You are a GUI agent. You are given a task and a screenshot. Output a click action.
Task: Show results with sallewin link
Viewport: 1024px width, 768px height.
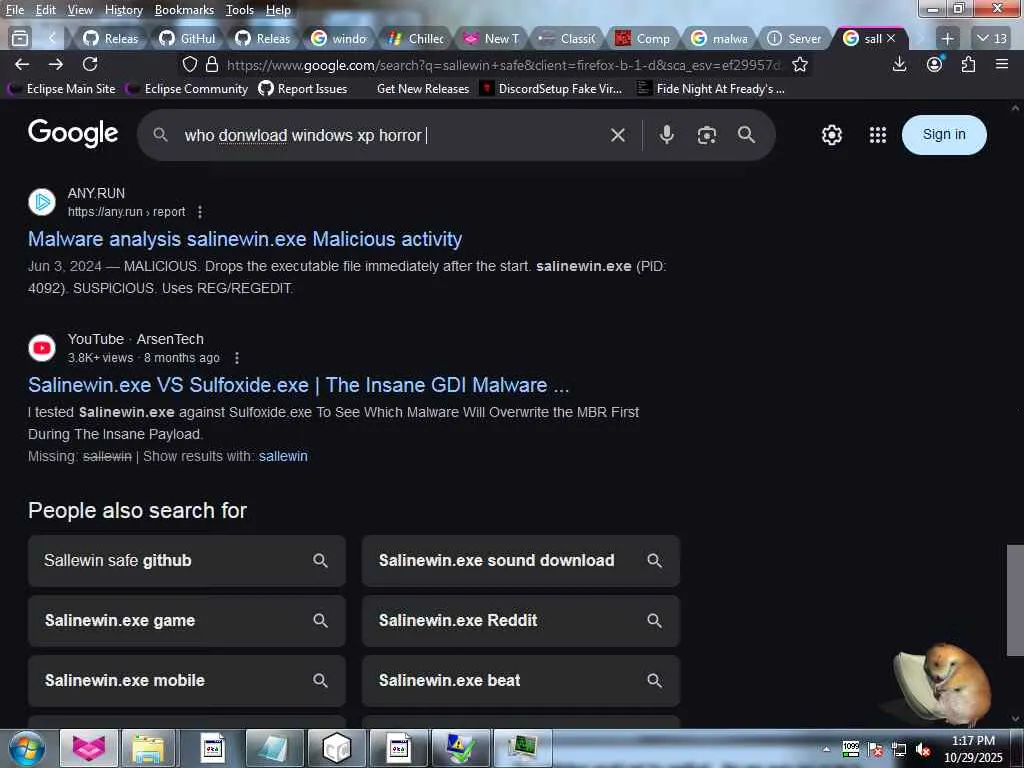[x=283, y=456]
